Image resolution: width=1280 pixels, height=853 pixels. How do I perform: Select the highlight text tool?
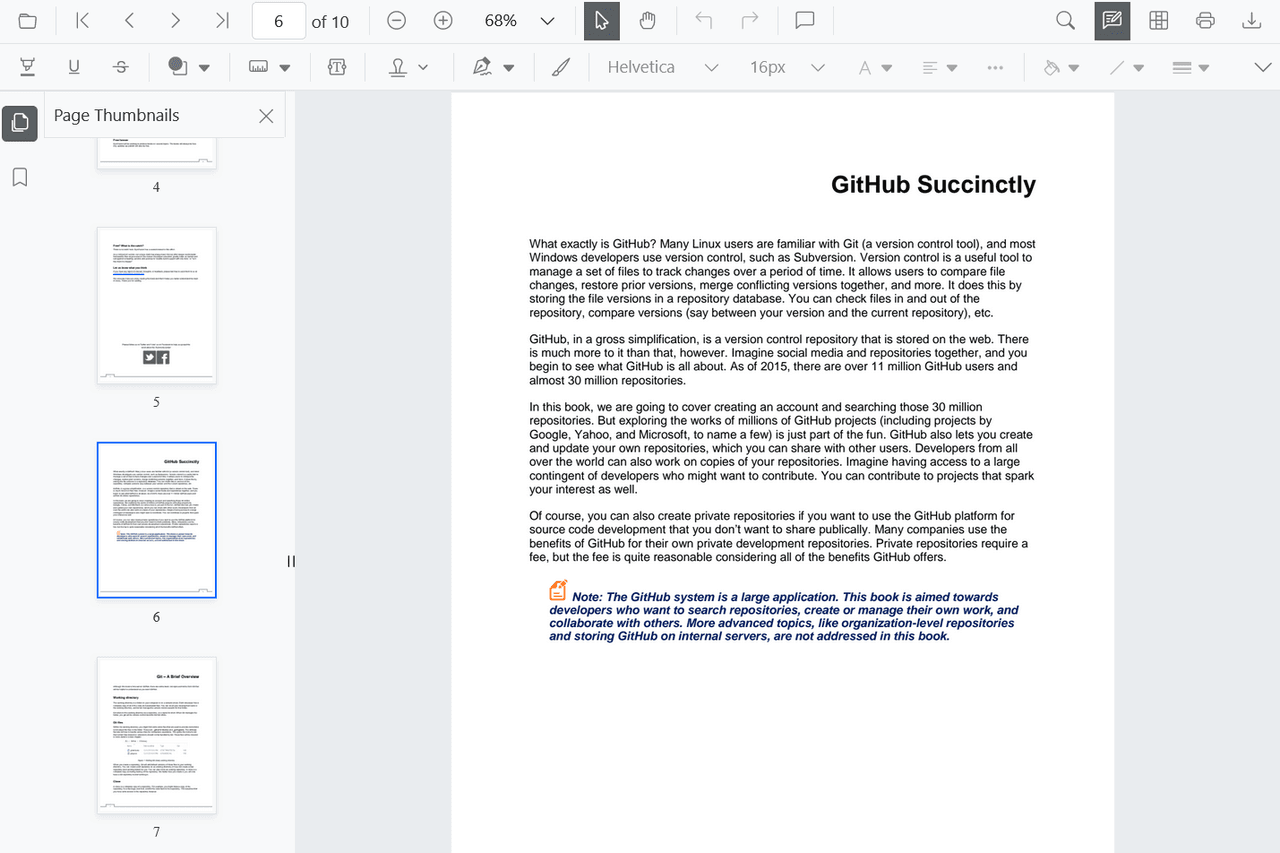tap(28, 67)
